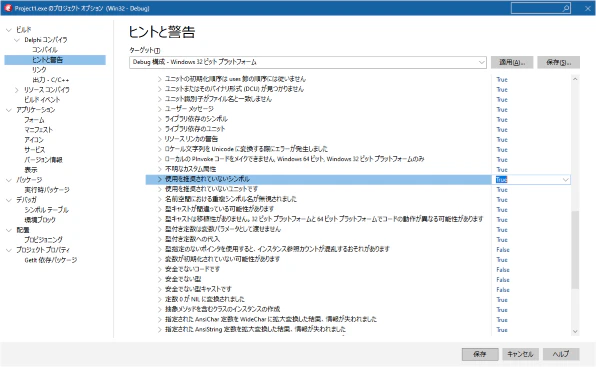The image size is (596, 367).
Task: Select GetIt 依存パッケージ tree item
Action: (x=51, y=260)
